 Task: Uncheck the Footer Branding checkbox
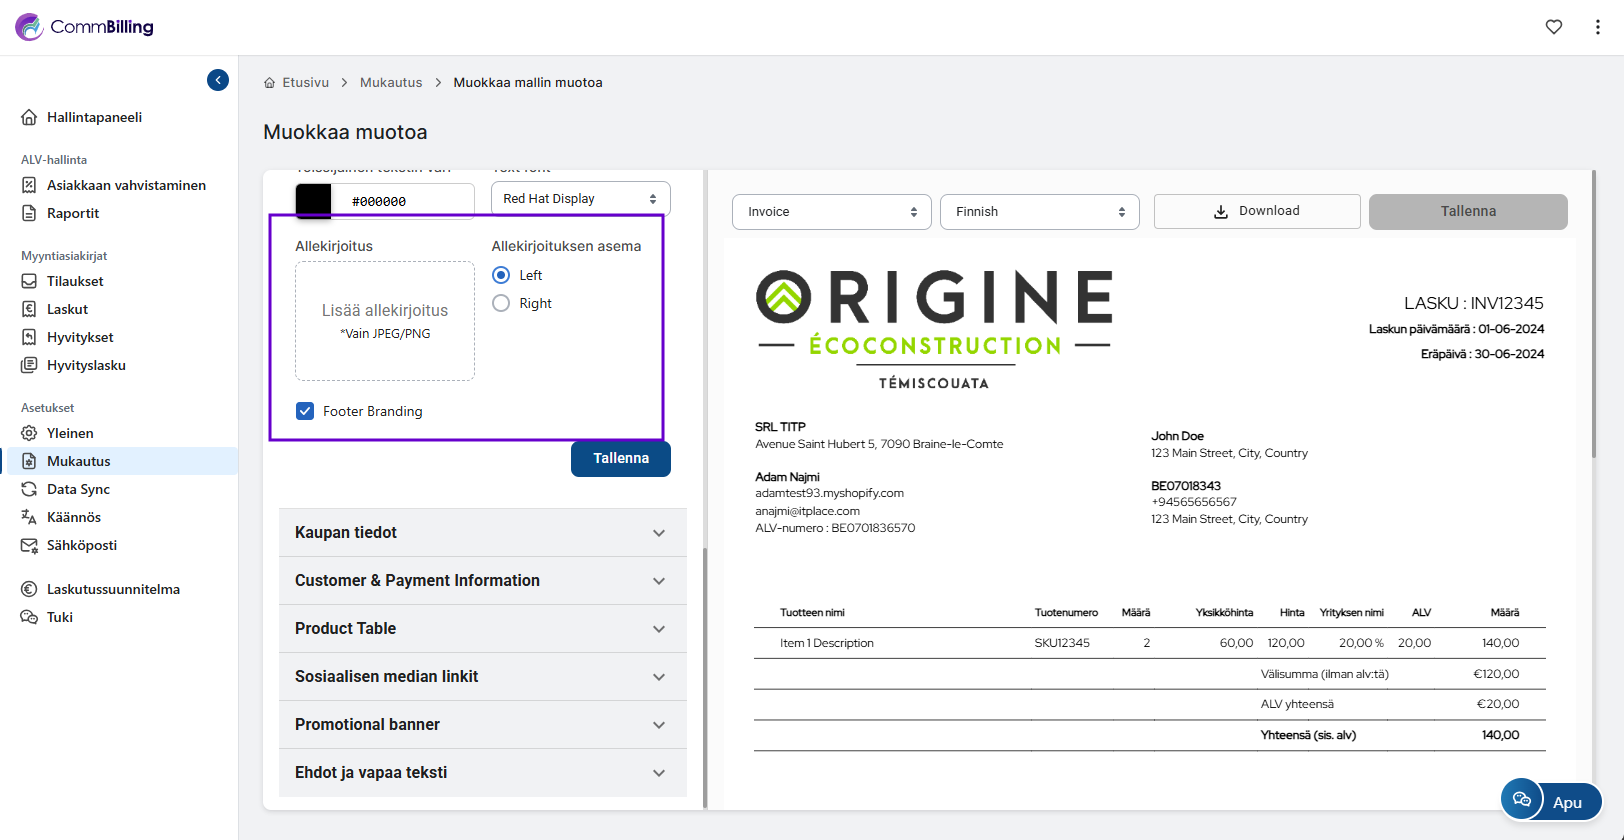pyautogui.click(x=305, y=411)
